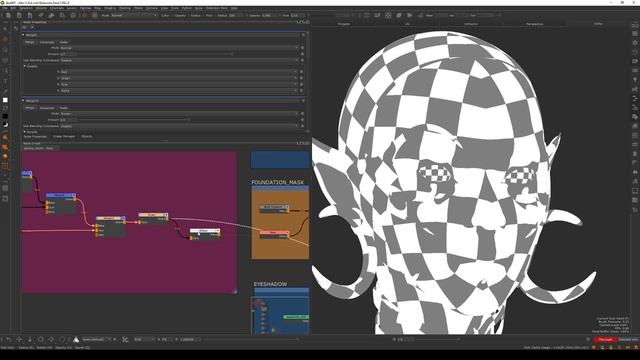The height and width of the screenshot is (360, 640).
Task: Click the white paint-bucket icon in bottom toolbar
Action: [x=76, y=340]
